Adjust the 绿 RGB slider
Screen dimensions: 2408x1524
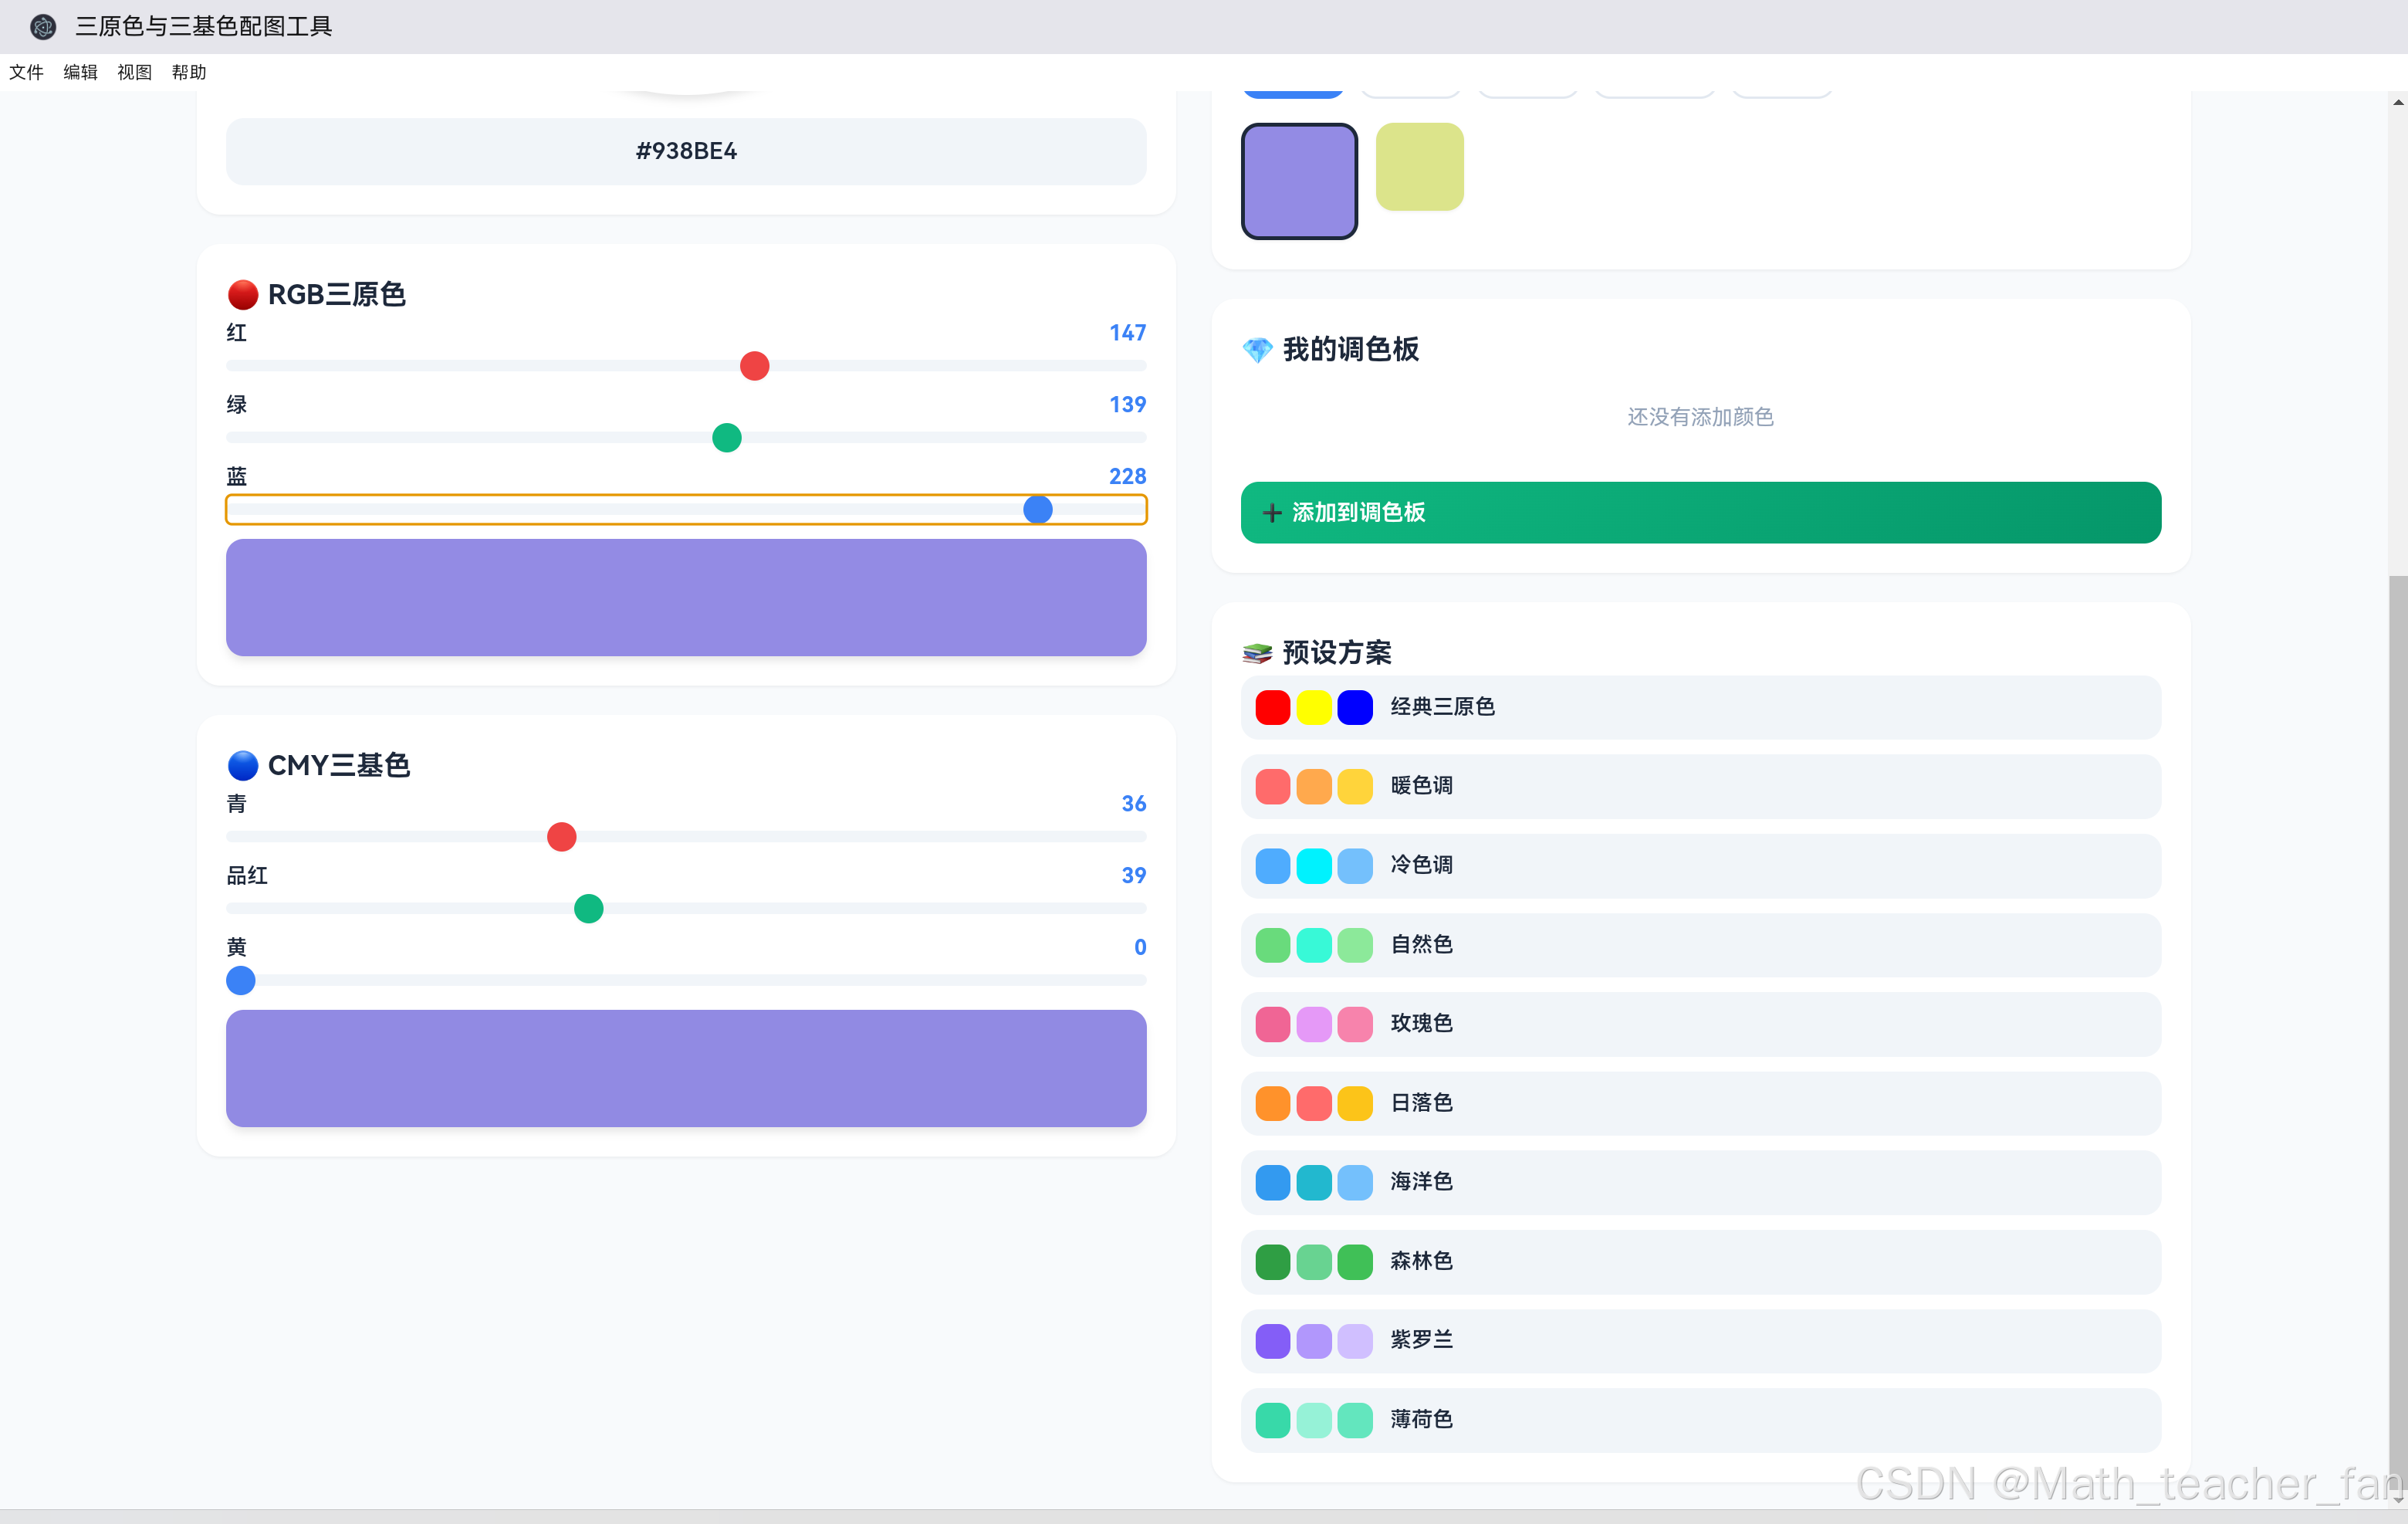coord(686,438)
